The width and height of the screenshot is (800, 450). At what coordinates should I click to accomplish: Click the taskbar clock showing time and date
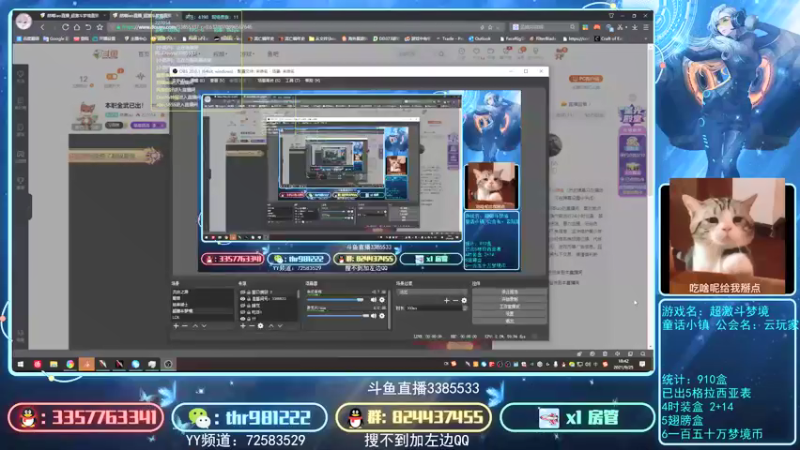623,363
